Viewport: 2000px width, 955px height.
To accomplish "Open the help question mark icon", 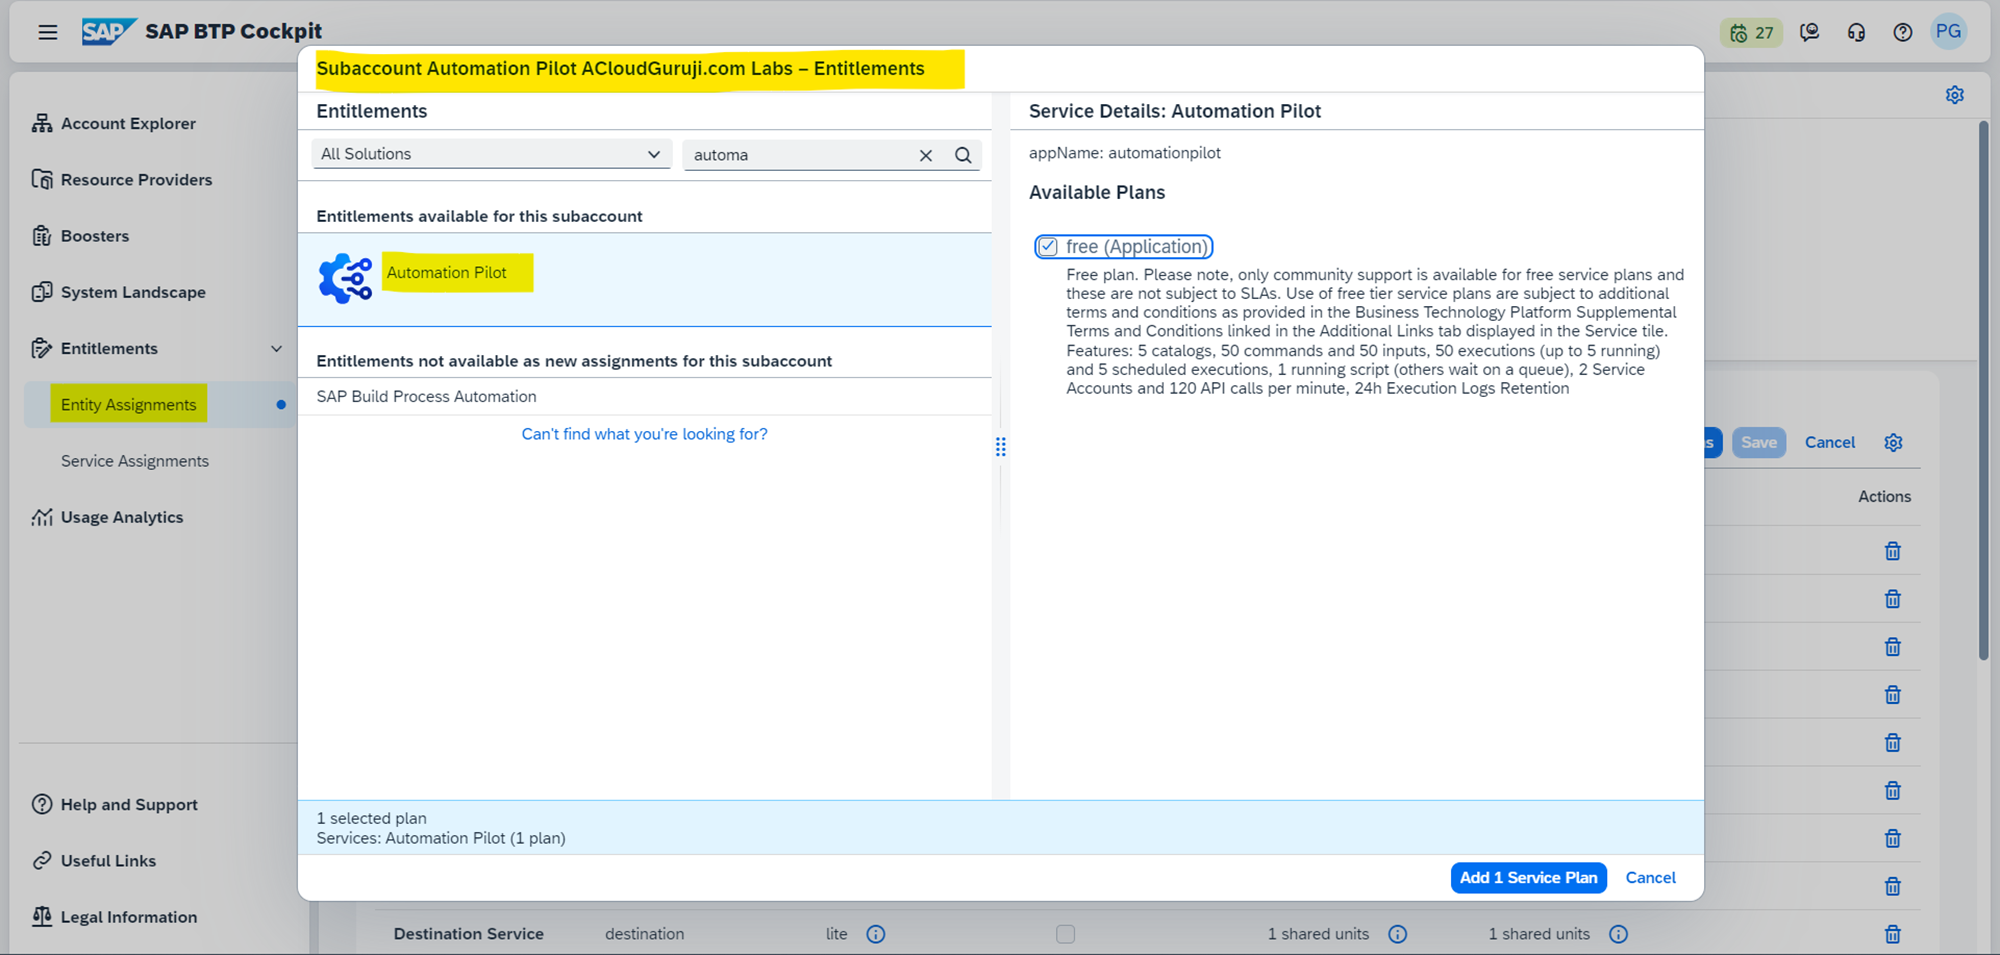I will [x=1902, y=33].
